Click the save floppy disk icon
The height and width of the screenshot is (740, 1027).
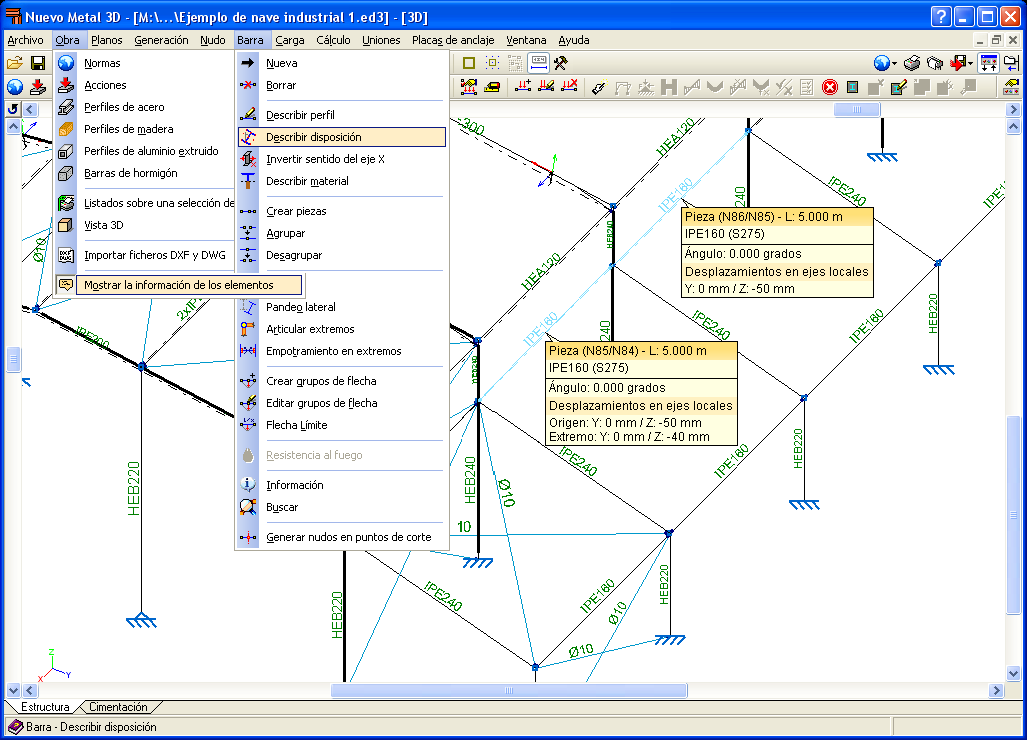tap(37, 63)
